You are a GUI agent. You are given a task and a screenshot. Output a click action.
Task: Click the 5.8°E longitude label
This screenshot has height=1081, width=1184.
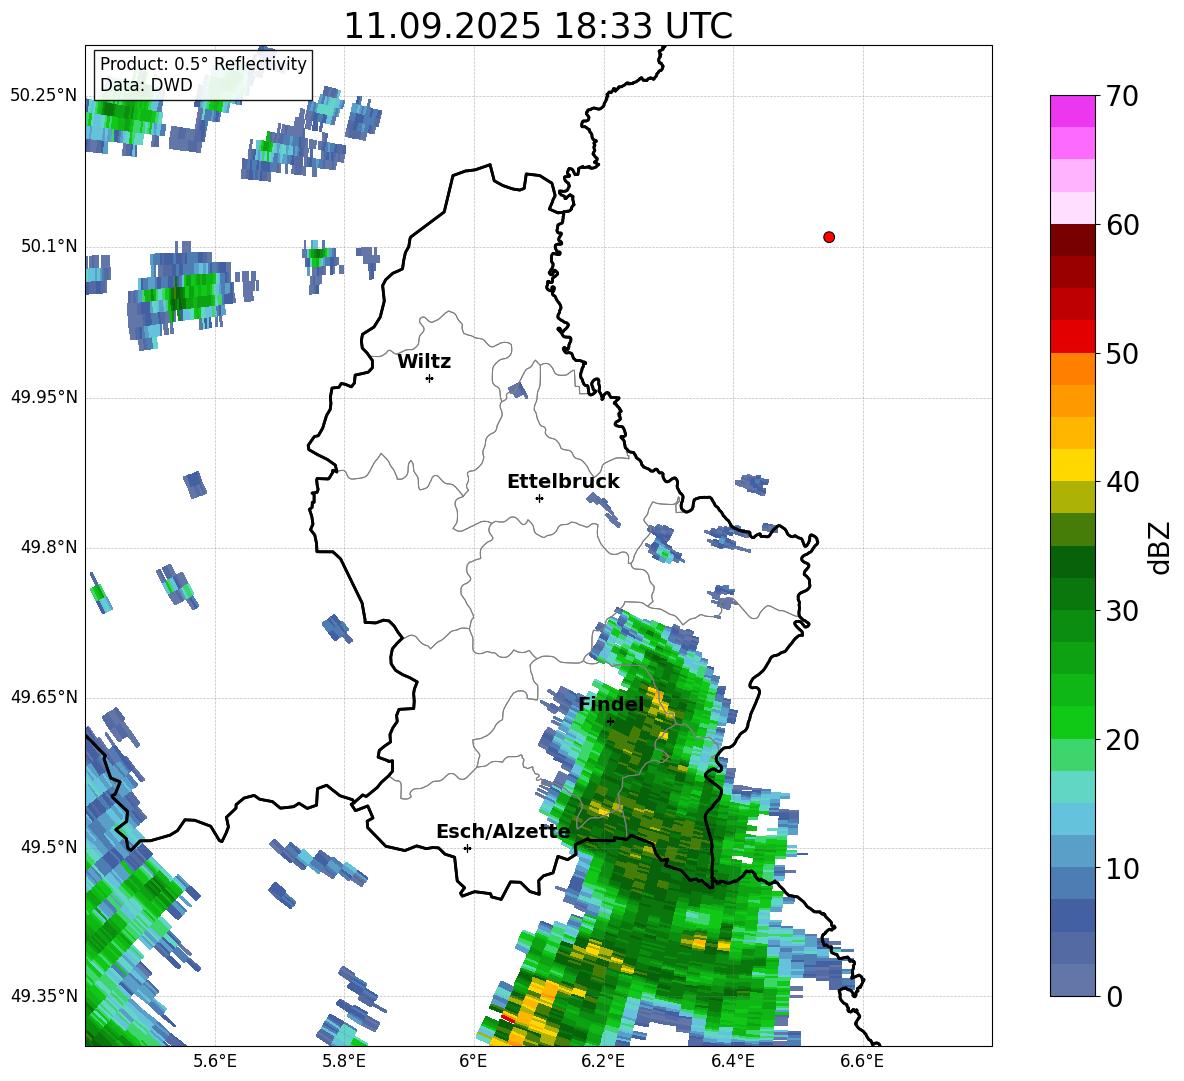point(344,1061)
